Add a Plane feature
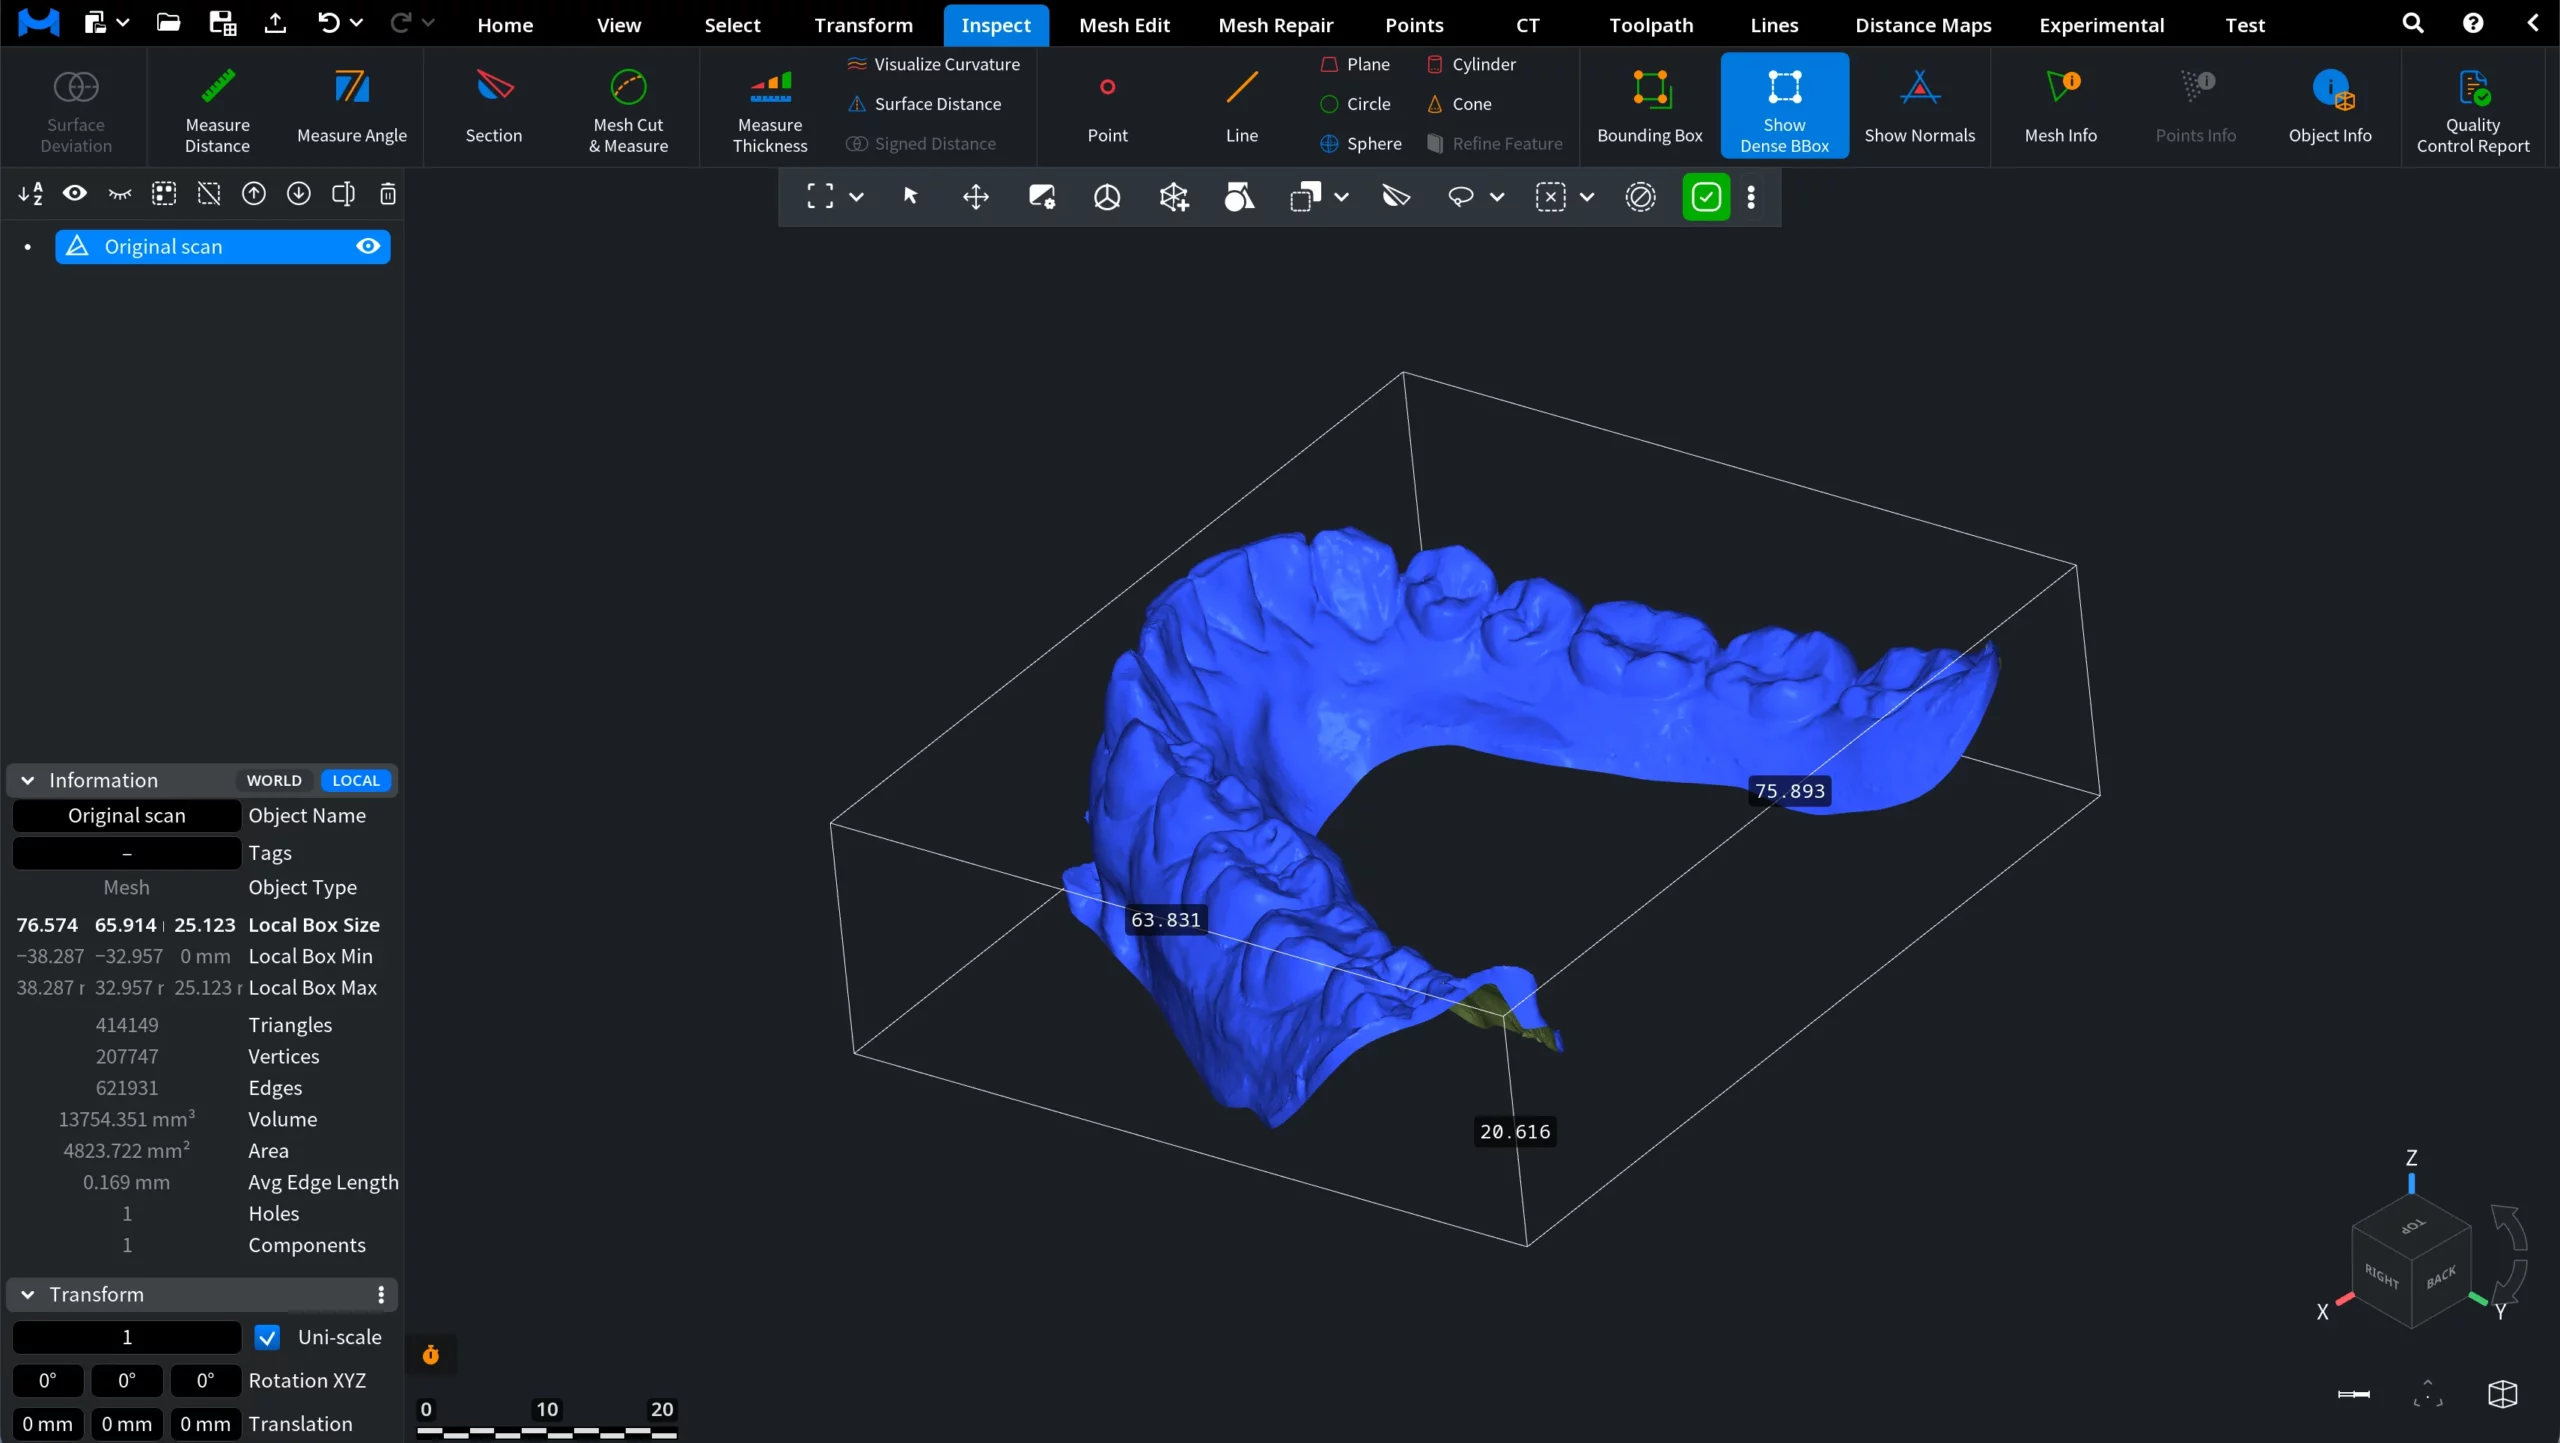The width and height of the screenshot is (2560, 1443). pos(1355,64)
